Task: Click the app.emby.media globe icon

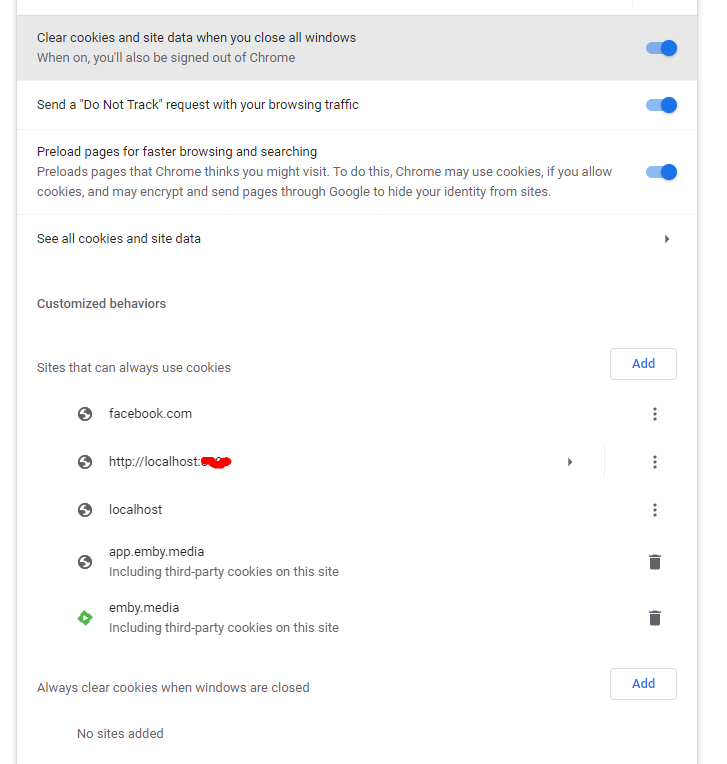Action: 85,562
